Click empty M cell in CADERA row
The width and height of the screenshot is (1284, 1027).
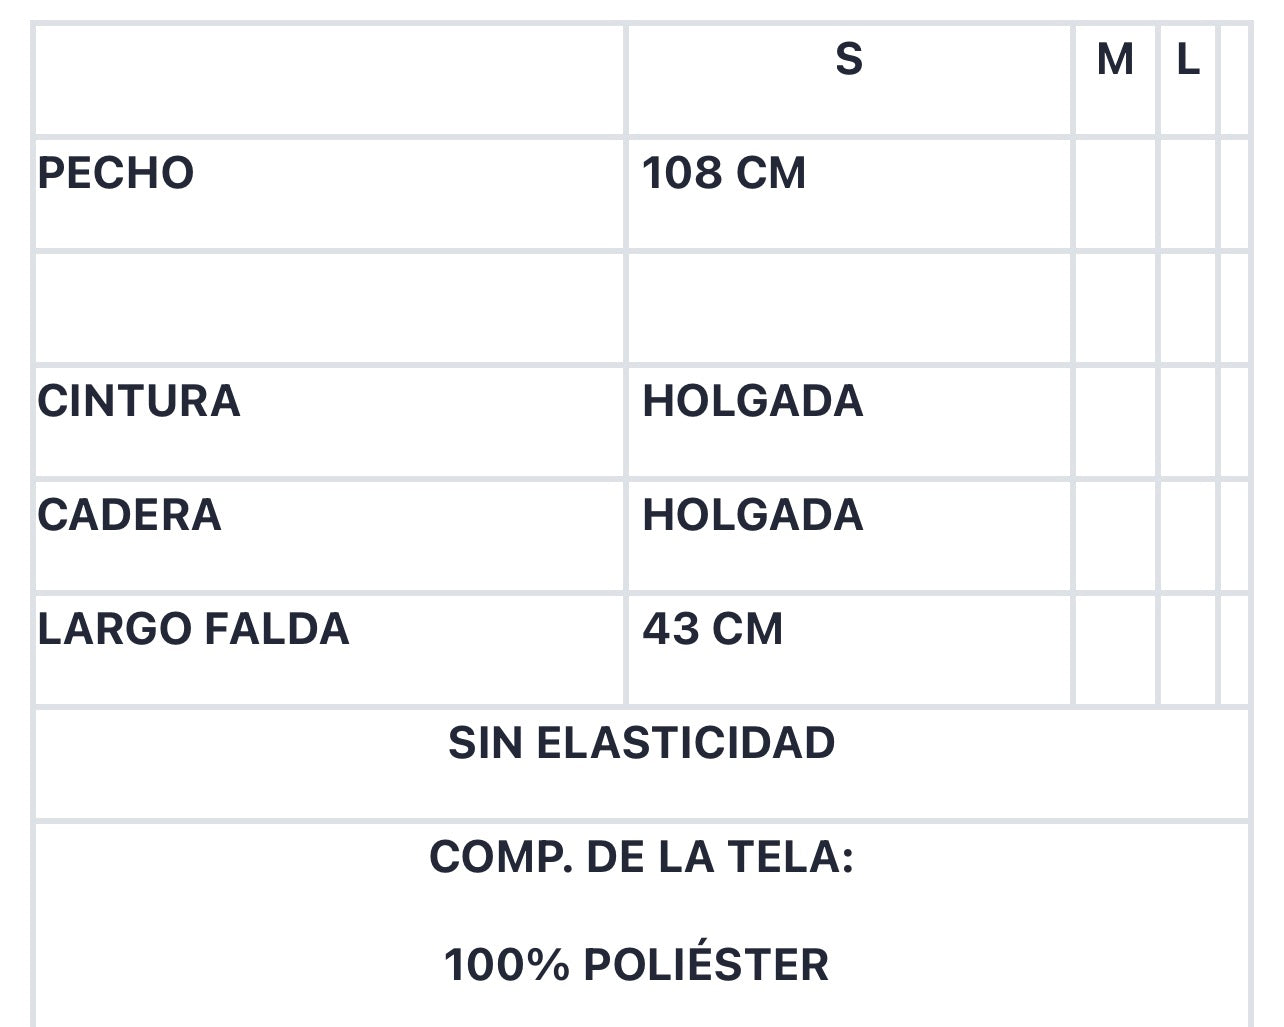[1115, 536]
